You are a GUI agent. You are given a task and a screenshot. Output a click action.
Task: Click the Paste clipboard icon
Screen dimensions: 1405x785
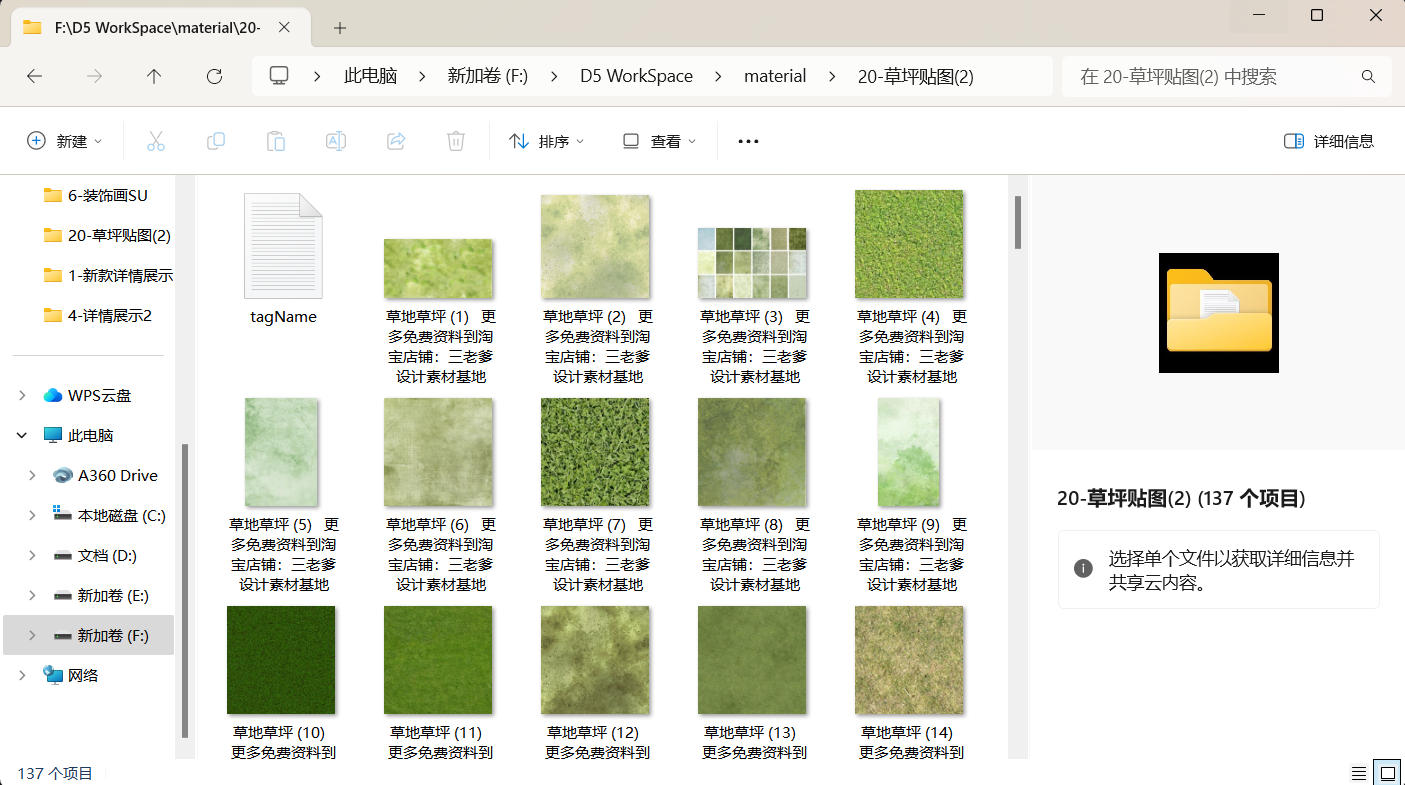pos(276,141)
